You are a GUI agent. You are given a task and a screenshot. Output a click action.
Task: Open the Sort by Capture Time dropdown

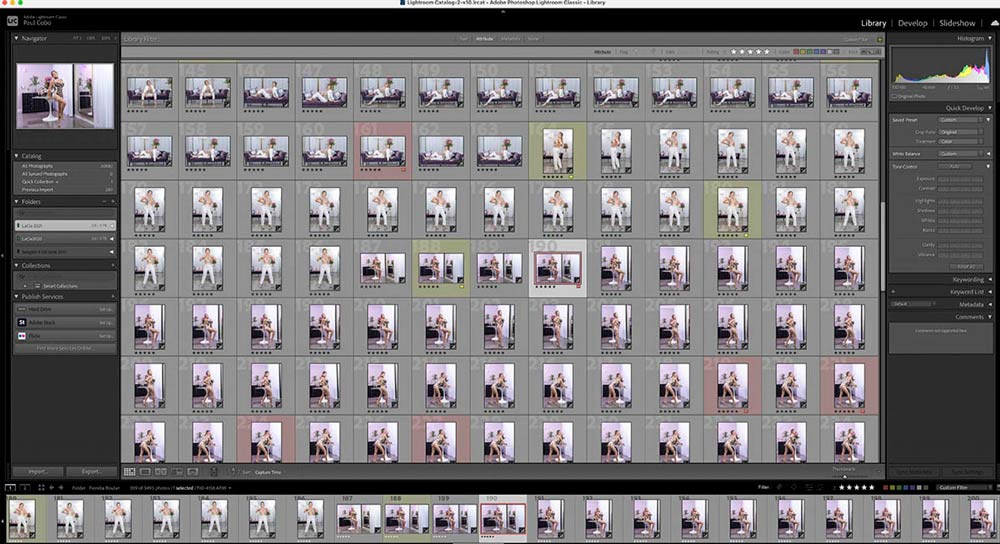click(x=268, y=471)
